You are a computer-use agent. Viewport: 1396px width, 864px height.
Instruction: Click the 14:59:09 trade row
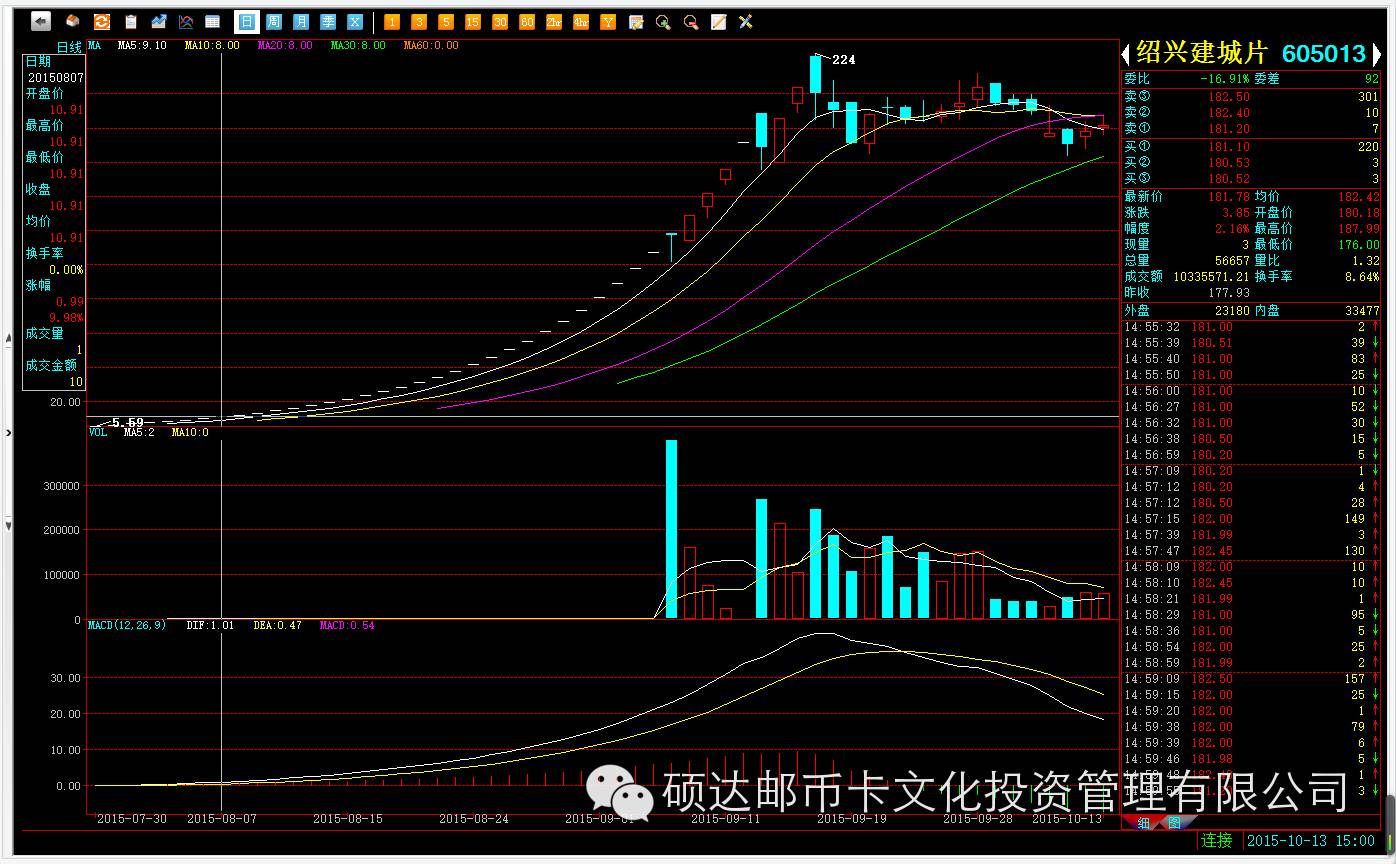pyautogui.click(x=1253, y=679)
